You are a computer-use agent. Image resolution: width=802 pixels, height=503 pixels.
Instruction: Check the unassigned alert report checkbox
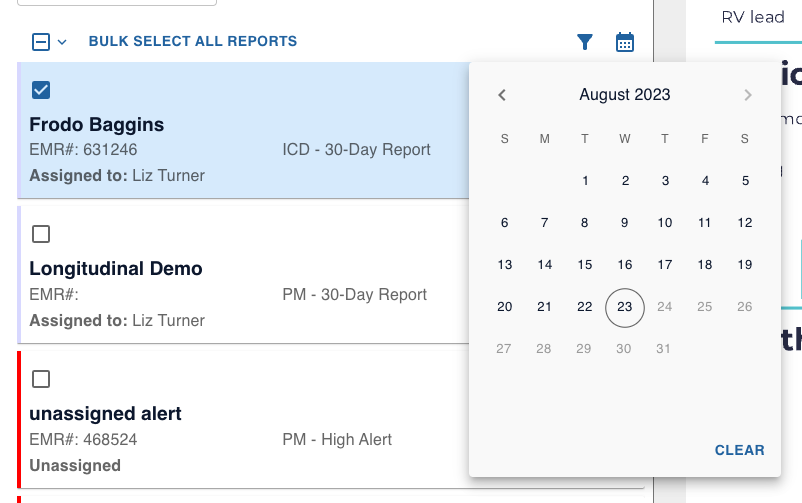tap(41, 379)
